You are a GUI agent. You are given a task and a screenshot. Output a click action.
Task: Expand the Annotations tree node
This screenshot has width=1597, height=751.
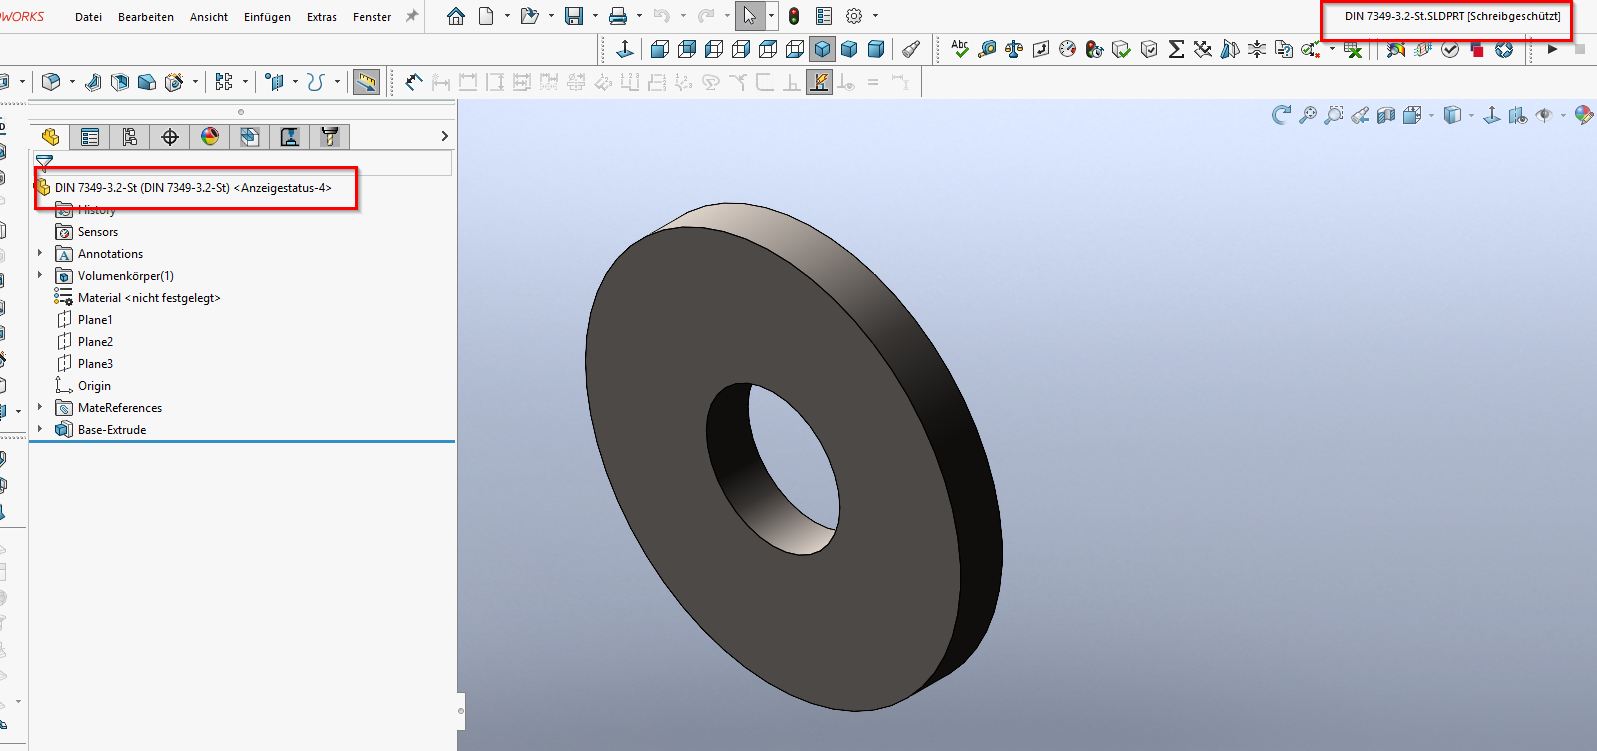point(40,254)
